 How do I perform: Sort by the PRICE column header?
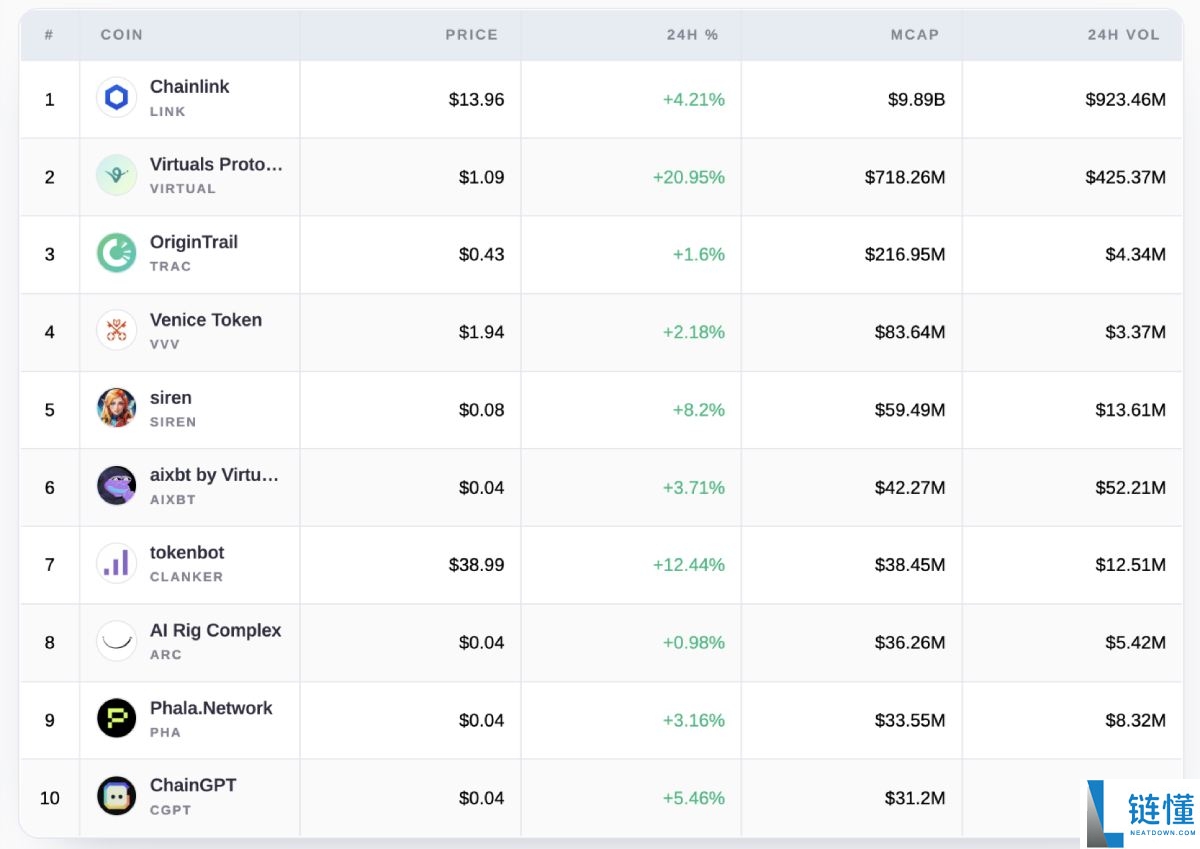[x=472, y=35]
